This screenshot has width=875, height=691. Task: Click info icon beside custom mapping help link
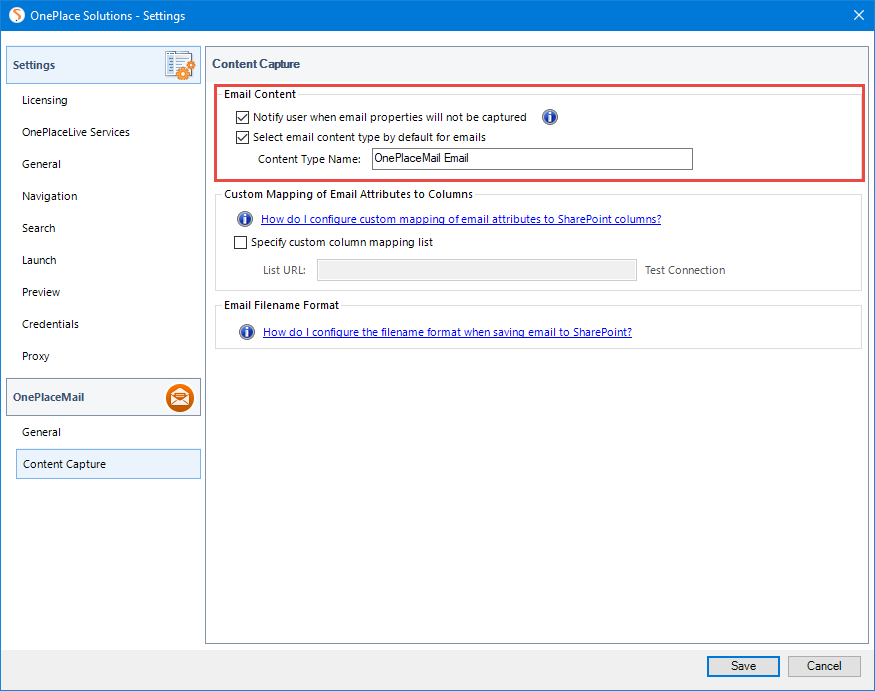coord(245,219)
